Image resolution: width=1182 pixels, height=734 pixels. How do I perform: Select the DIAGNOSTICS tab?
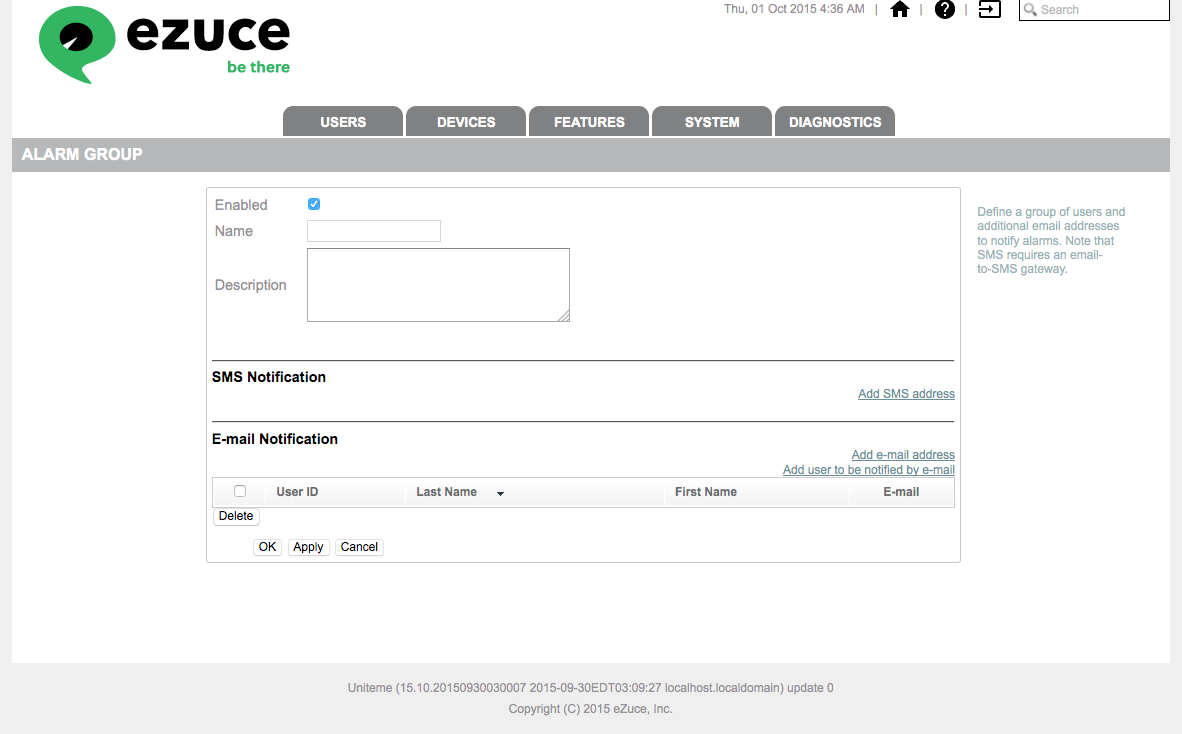[x=834, y=122]
